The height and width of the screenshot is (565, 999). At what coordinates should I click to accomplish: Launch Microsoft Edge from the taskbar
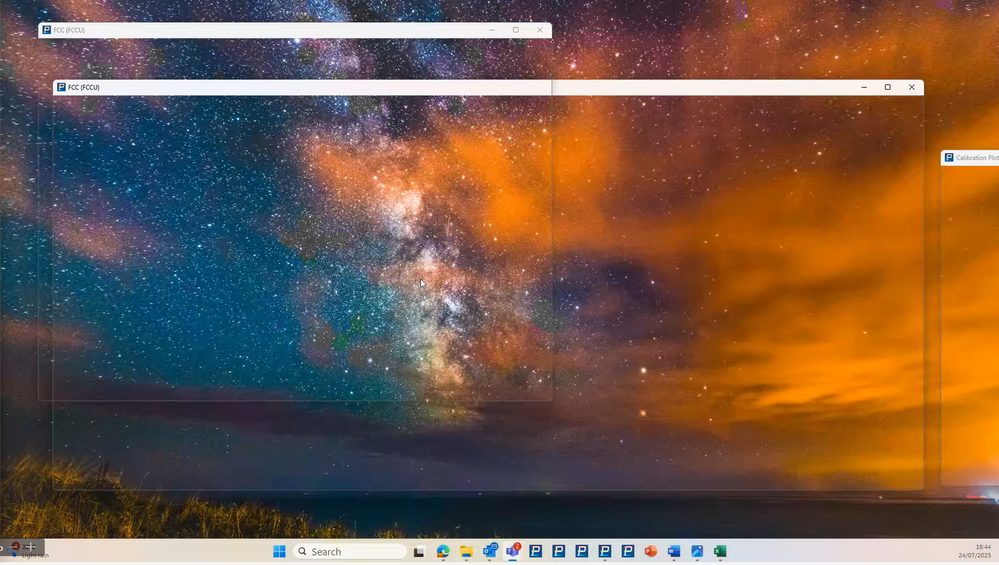coord(443,552)
